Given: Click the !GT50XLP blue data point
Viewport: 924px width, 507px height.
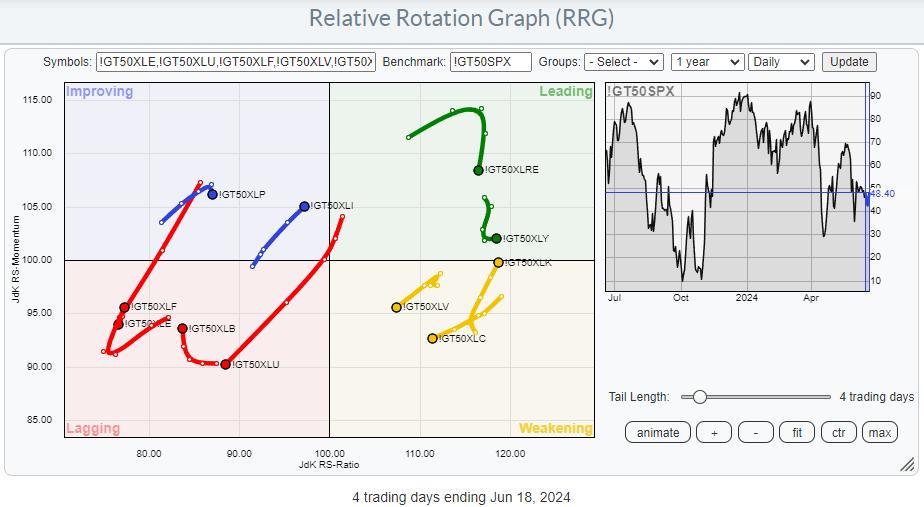Looking at the screenshot, I should pos(212,194).
